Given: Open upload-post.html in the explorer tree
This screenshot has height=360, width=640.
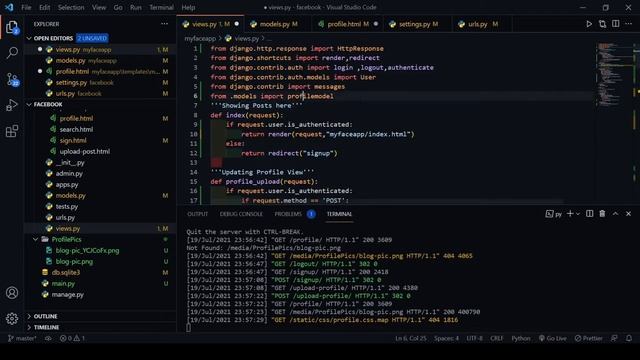Looking at the screenshot, I should [x=84, y=151].
